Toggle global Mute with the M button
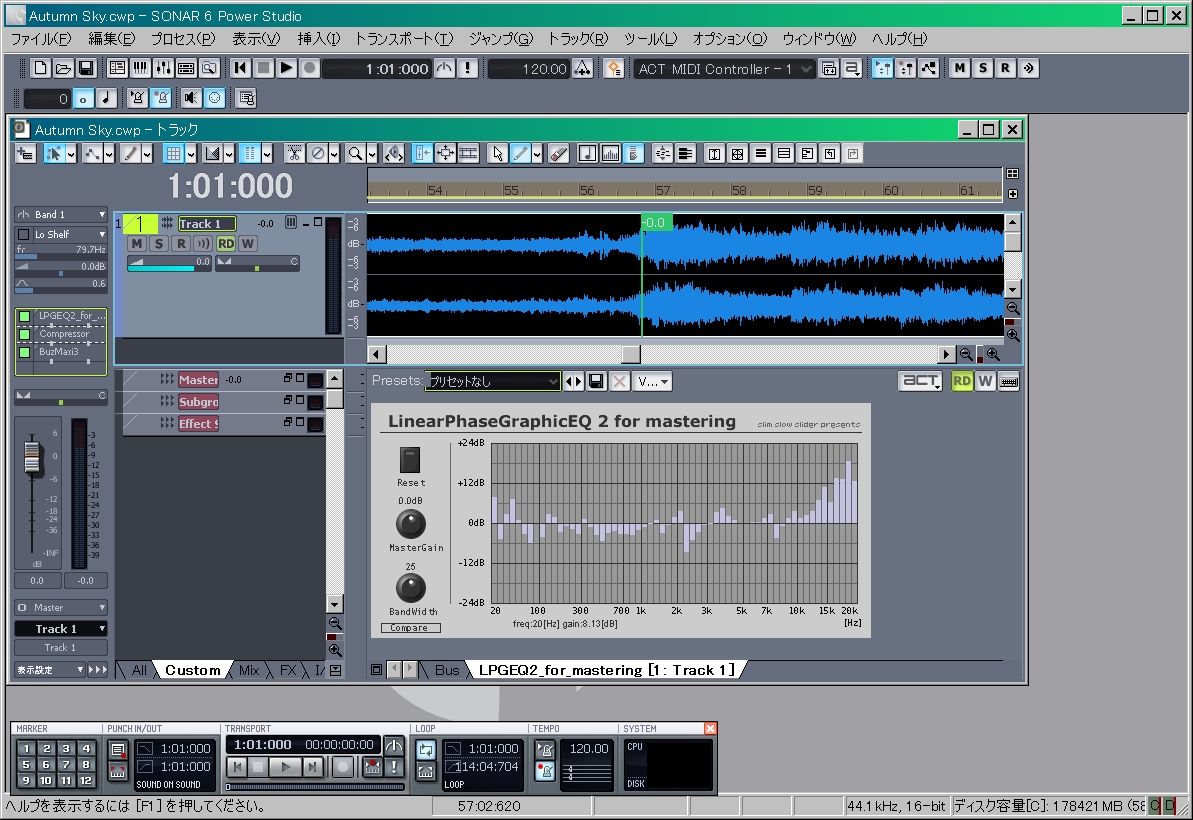The height and width of the screenshot is (820, 1193). [x=959, y=68]
